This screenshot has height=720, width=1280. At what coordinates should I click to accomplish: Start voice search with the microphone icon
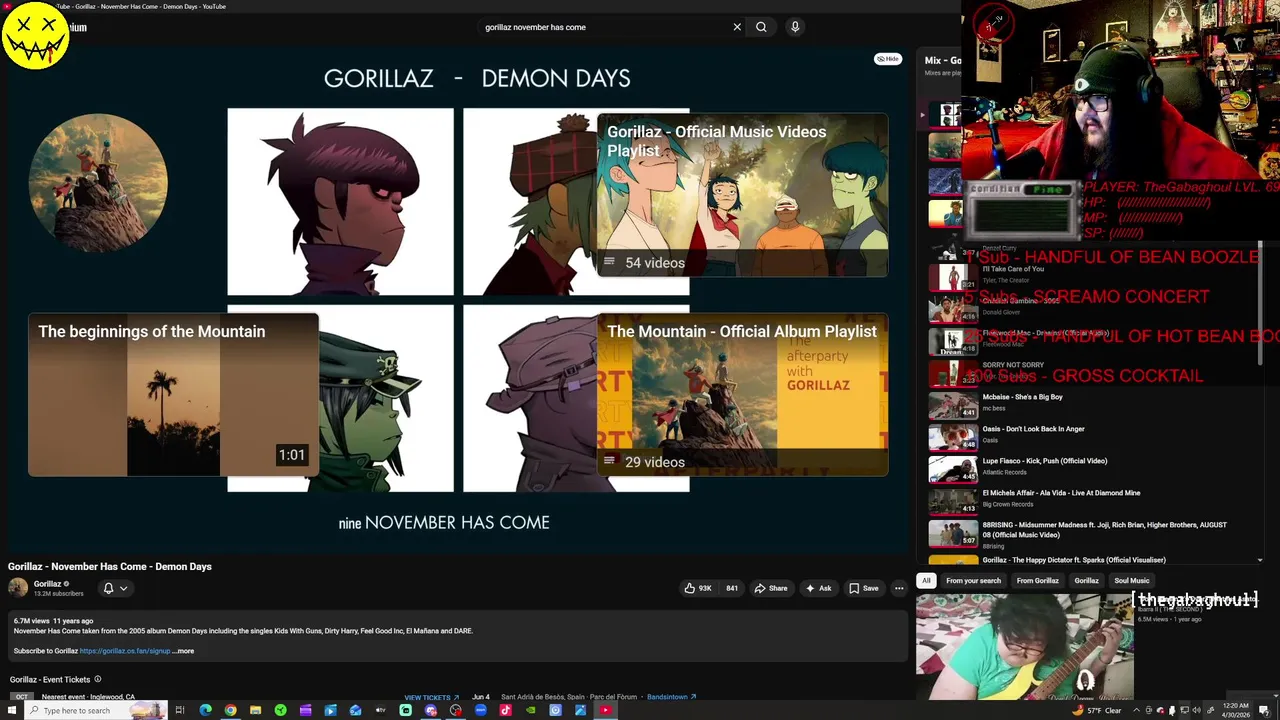pyautogui.click(x=795, y=27)
